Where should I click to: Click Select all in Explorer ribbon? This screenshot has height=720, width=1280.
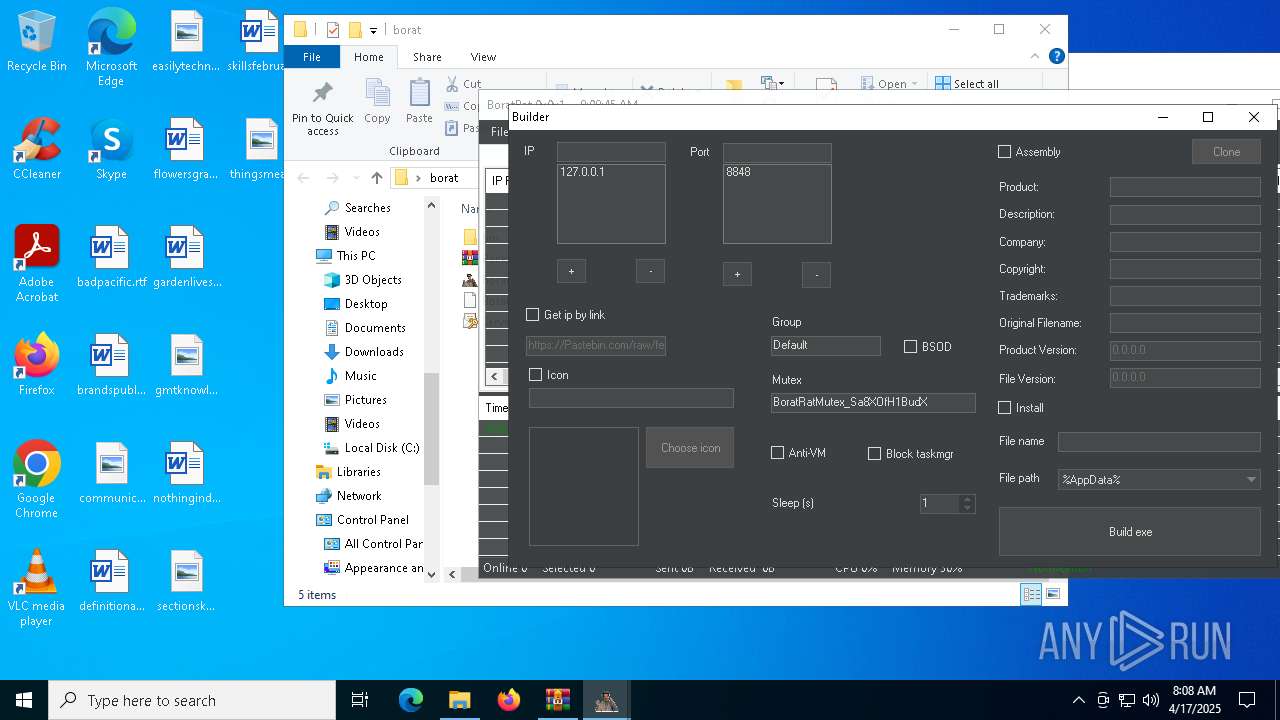[x=967, y=84]
